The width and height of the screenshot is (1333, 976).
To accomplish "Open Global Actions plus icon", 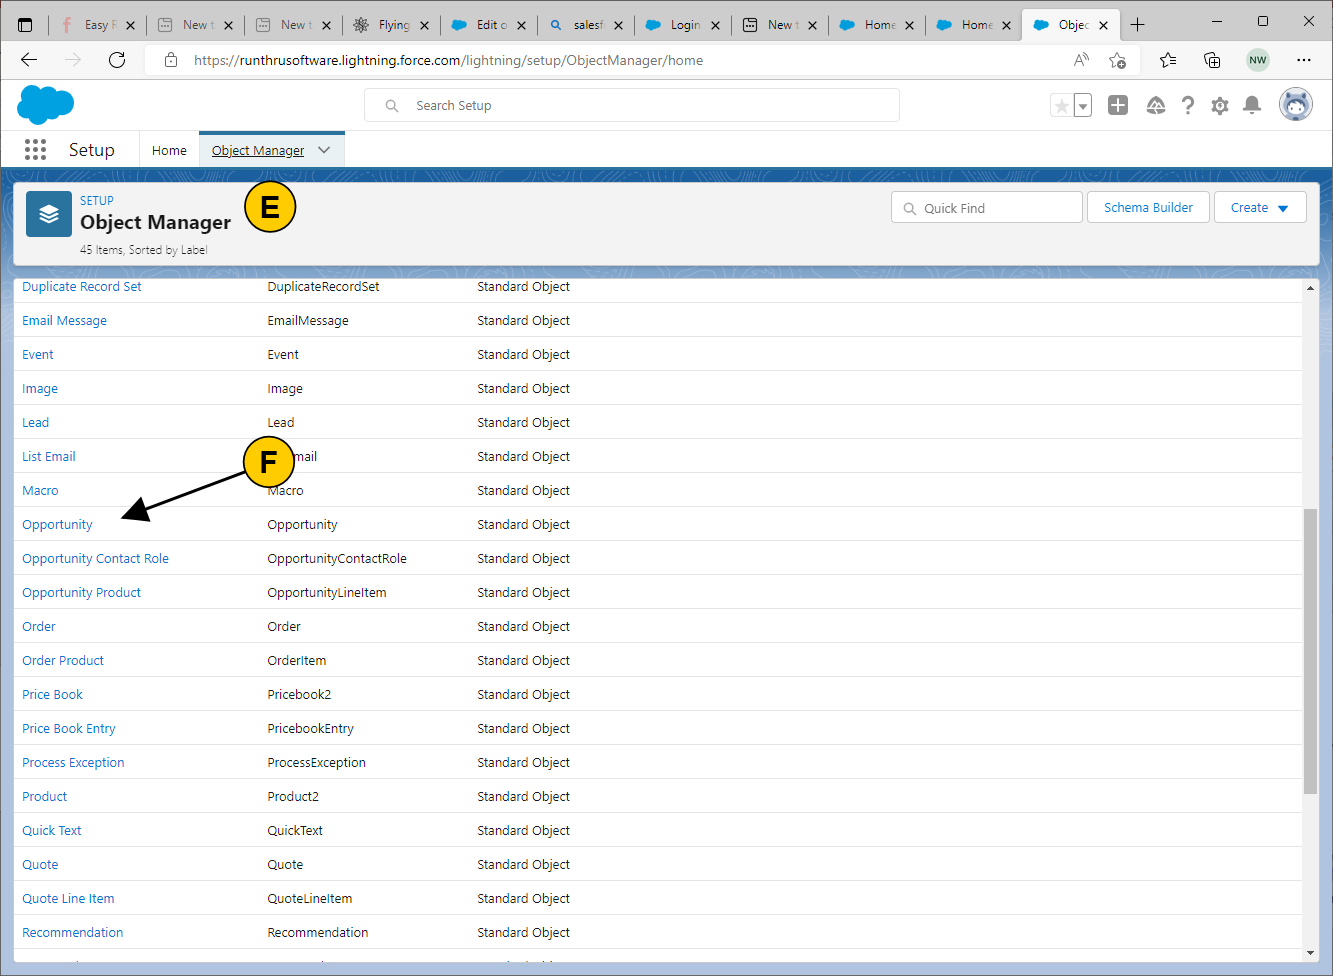I will pos(1118,106).
